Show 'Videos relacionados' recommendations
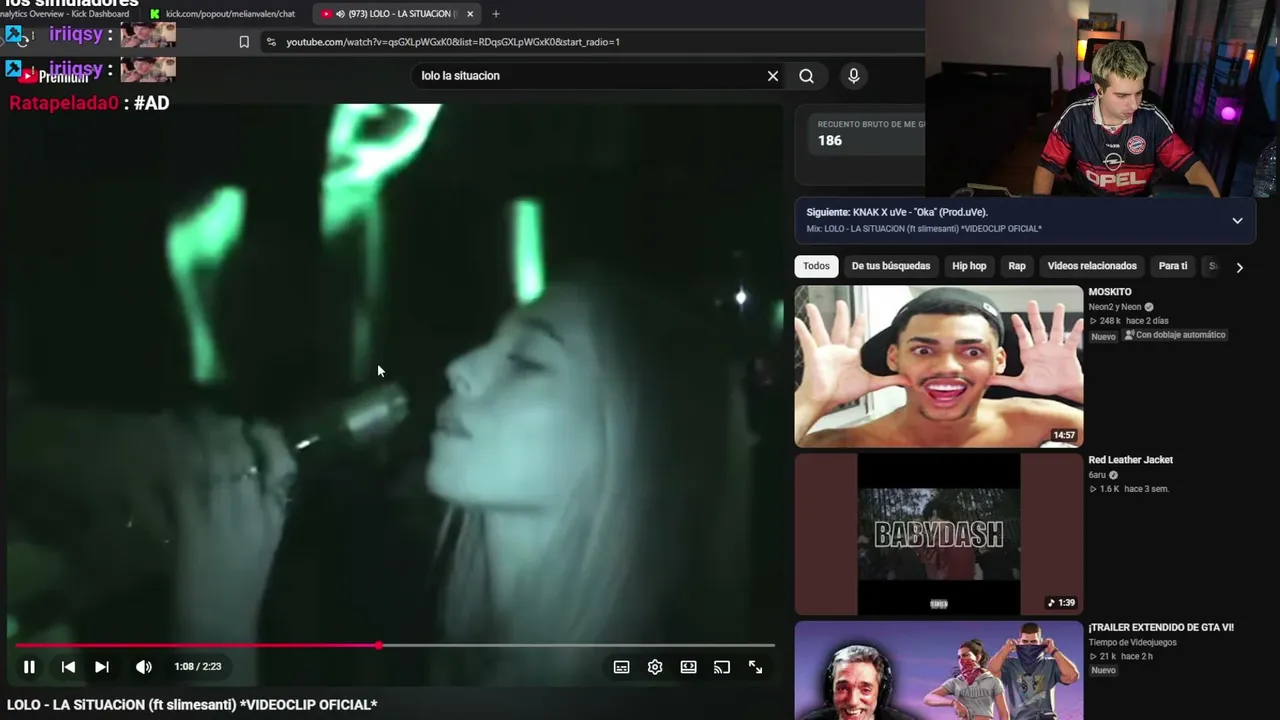This screenshot has width=1280, height=720. click(1092, 266)
